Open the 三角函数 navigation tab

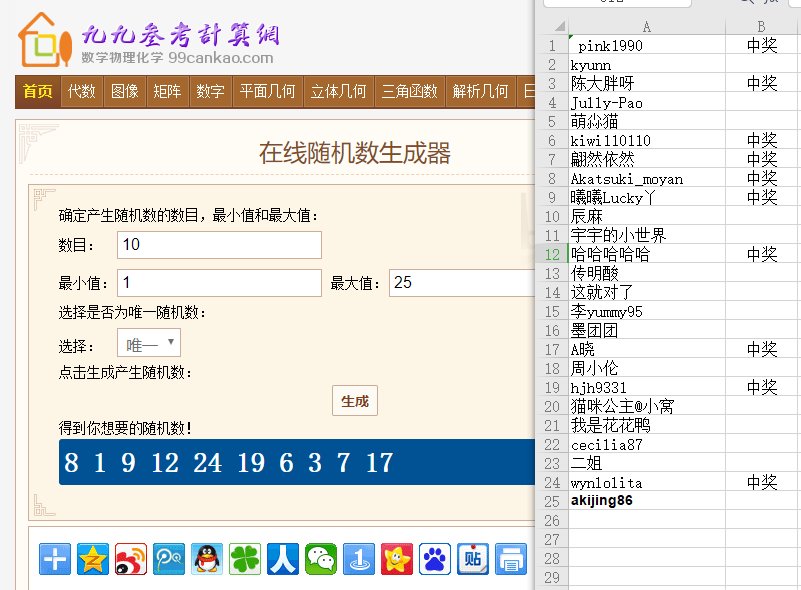[410, 91]
